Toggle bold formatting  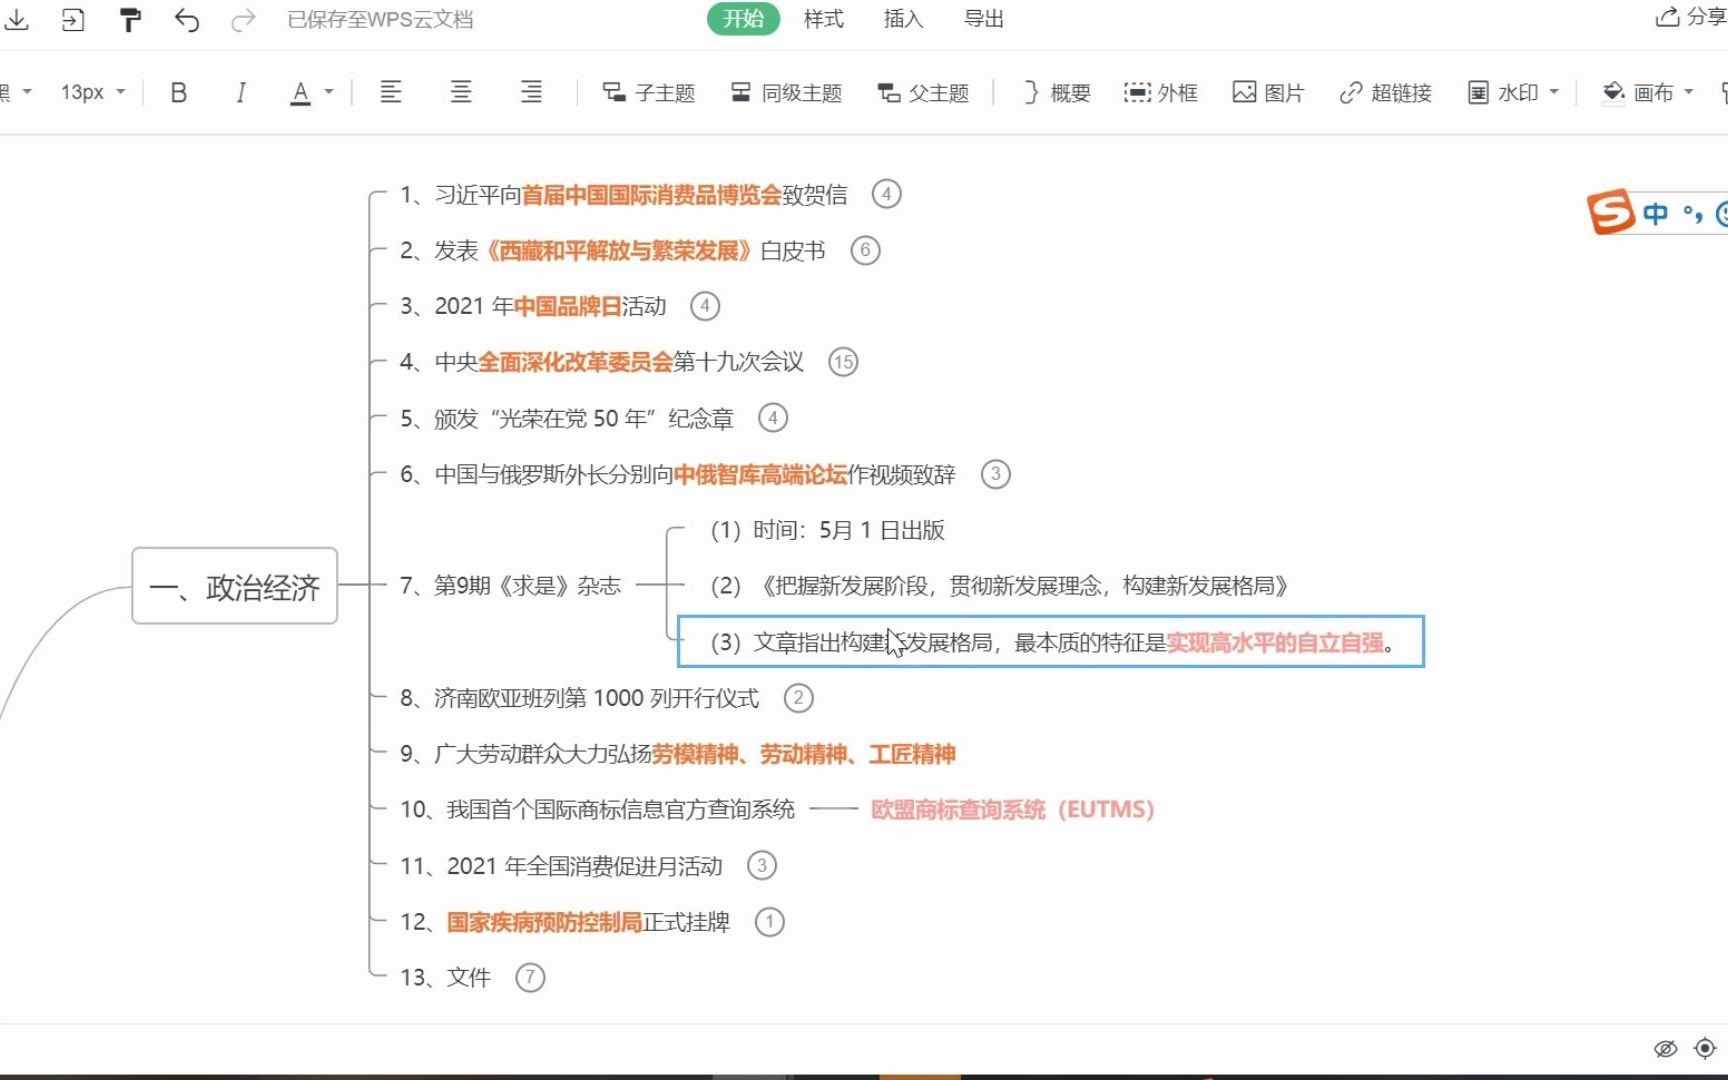[179, 93]
